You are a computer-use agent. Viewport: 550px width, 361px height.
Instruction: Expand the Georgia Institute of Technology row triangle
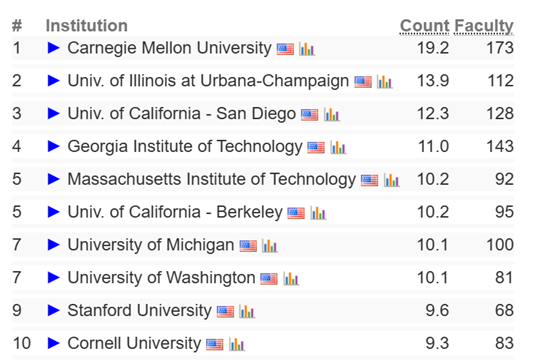point(53,146)
